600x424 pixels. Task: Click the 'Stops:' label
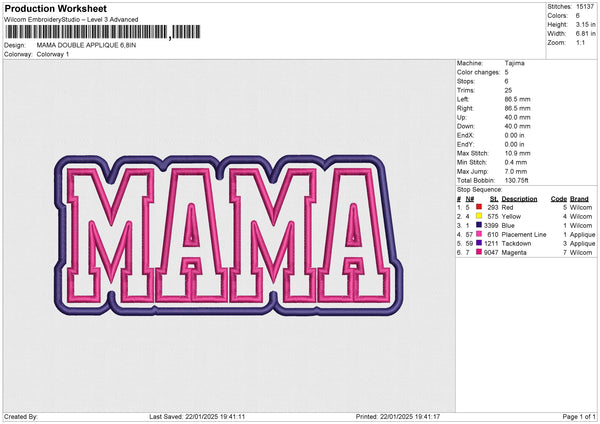point(466,81)
